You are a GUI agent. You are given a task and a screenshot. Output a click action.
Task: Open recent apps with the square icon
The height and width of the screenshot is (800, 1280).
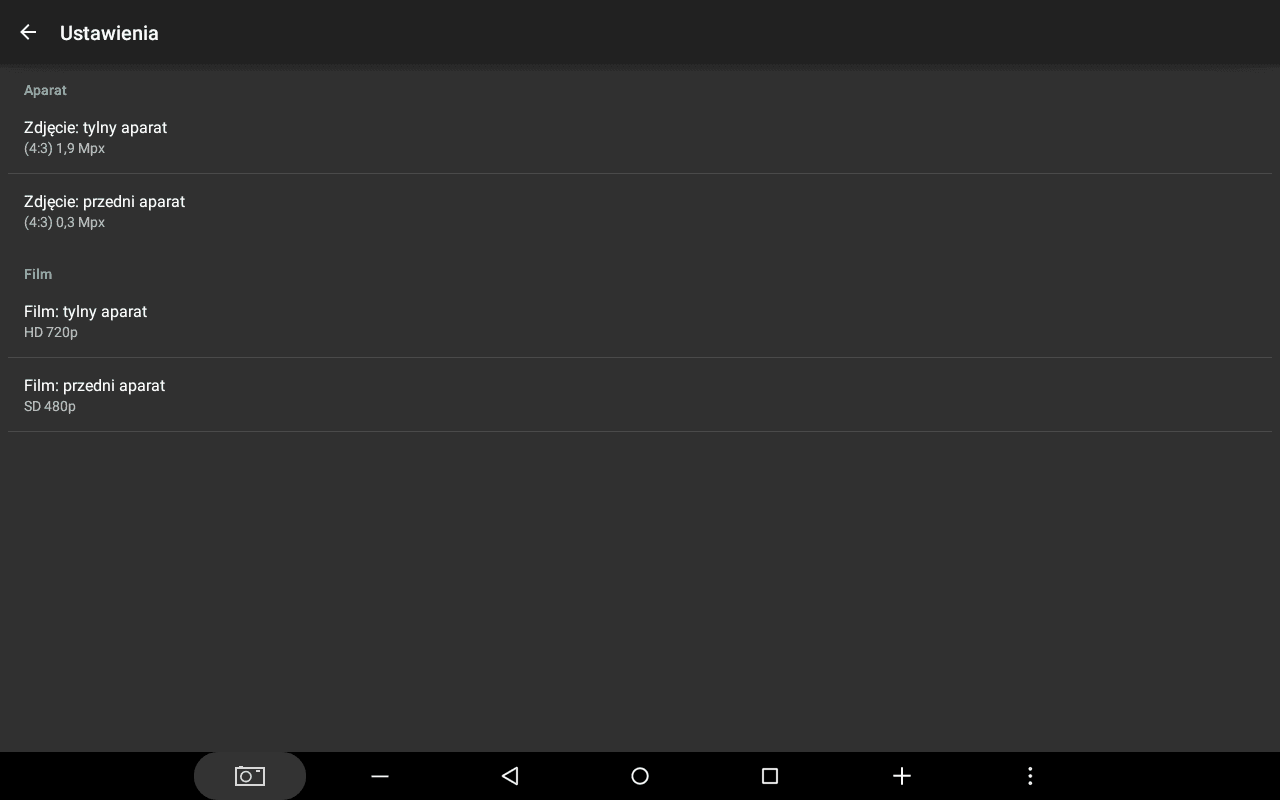[x=770, y=776]
